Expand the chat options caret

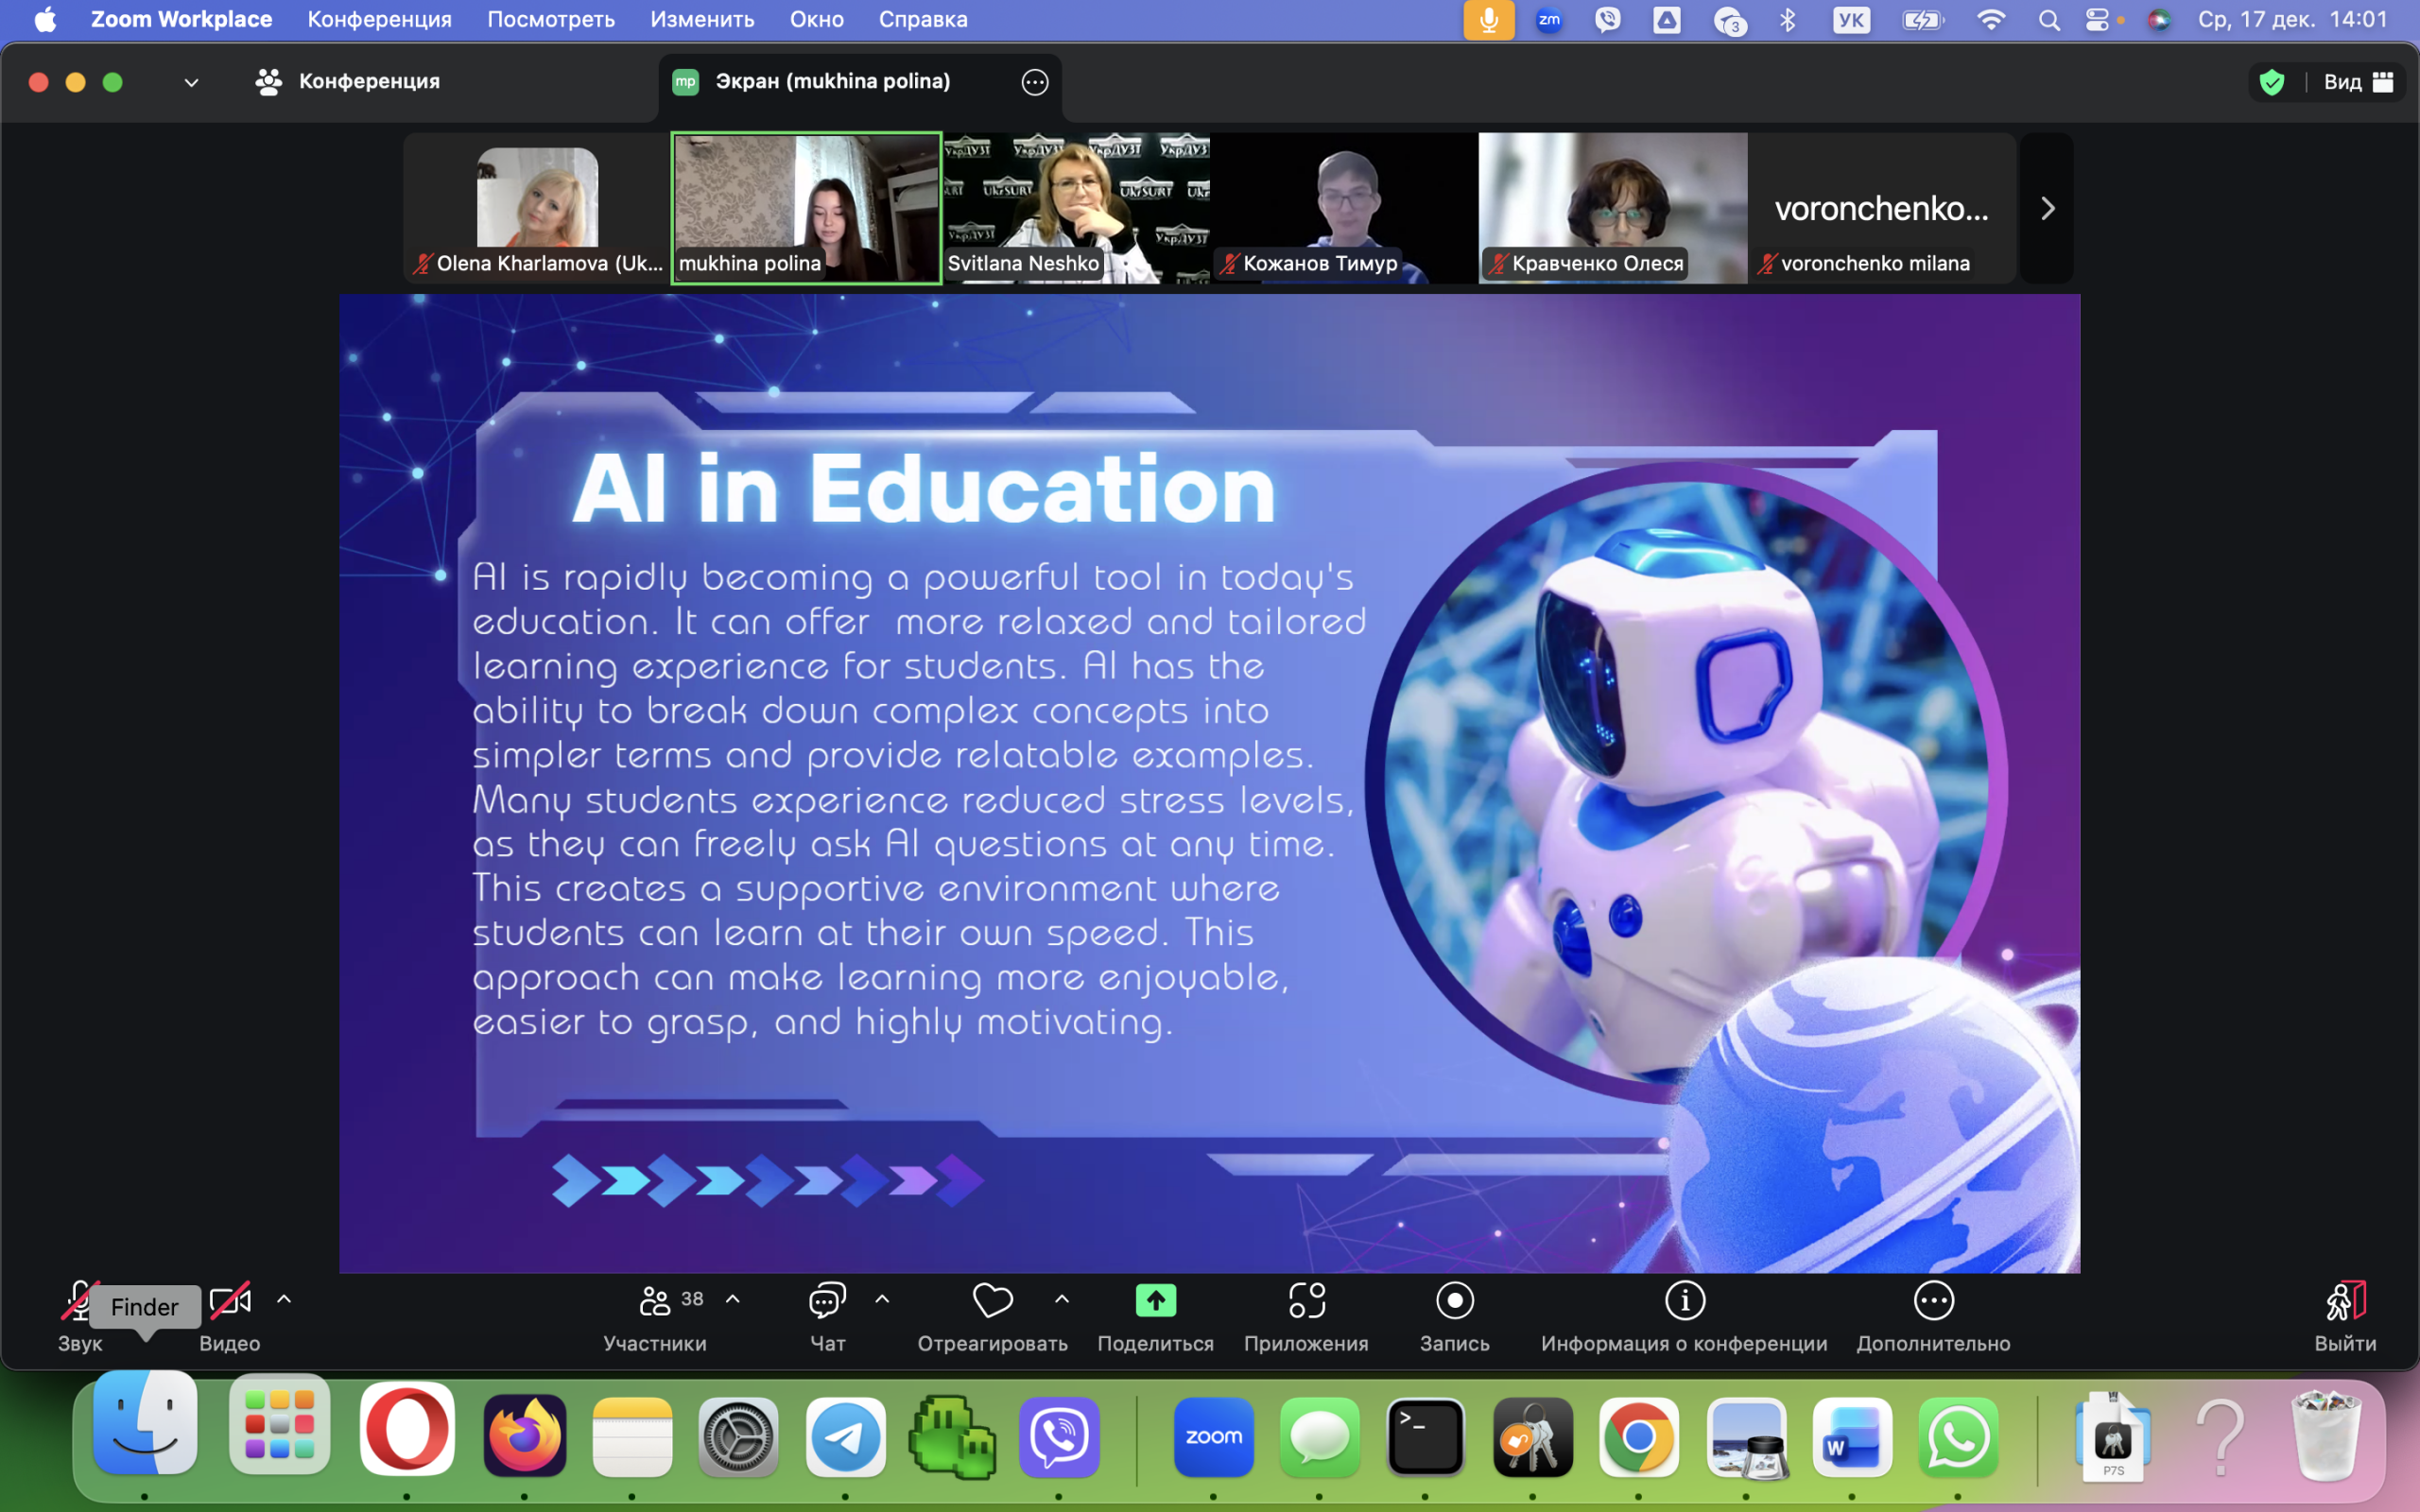point(882,1299)
